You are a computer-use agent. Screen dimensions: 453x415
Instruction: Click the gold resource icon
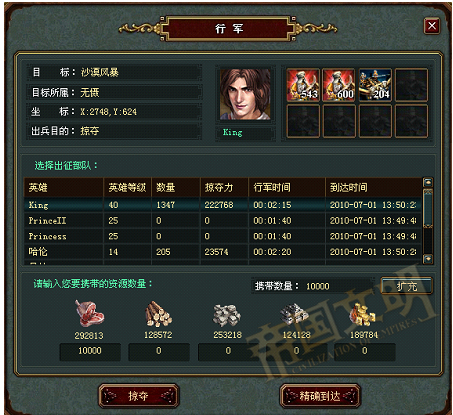coord(363,314)
